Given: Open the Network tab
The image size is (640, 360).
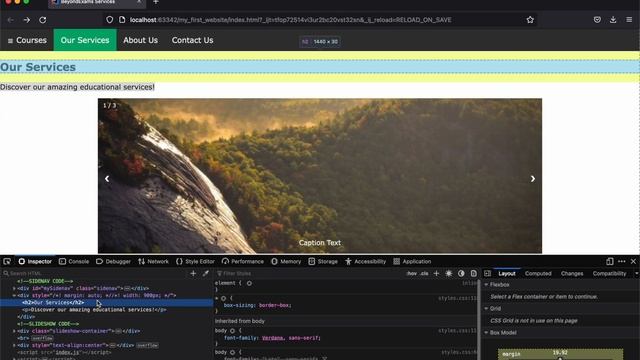Looking at the screenshot, I should tap(153, 262).
